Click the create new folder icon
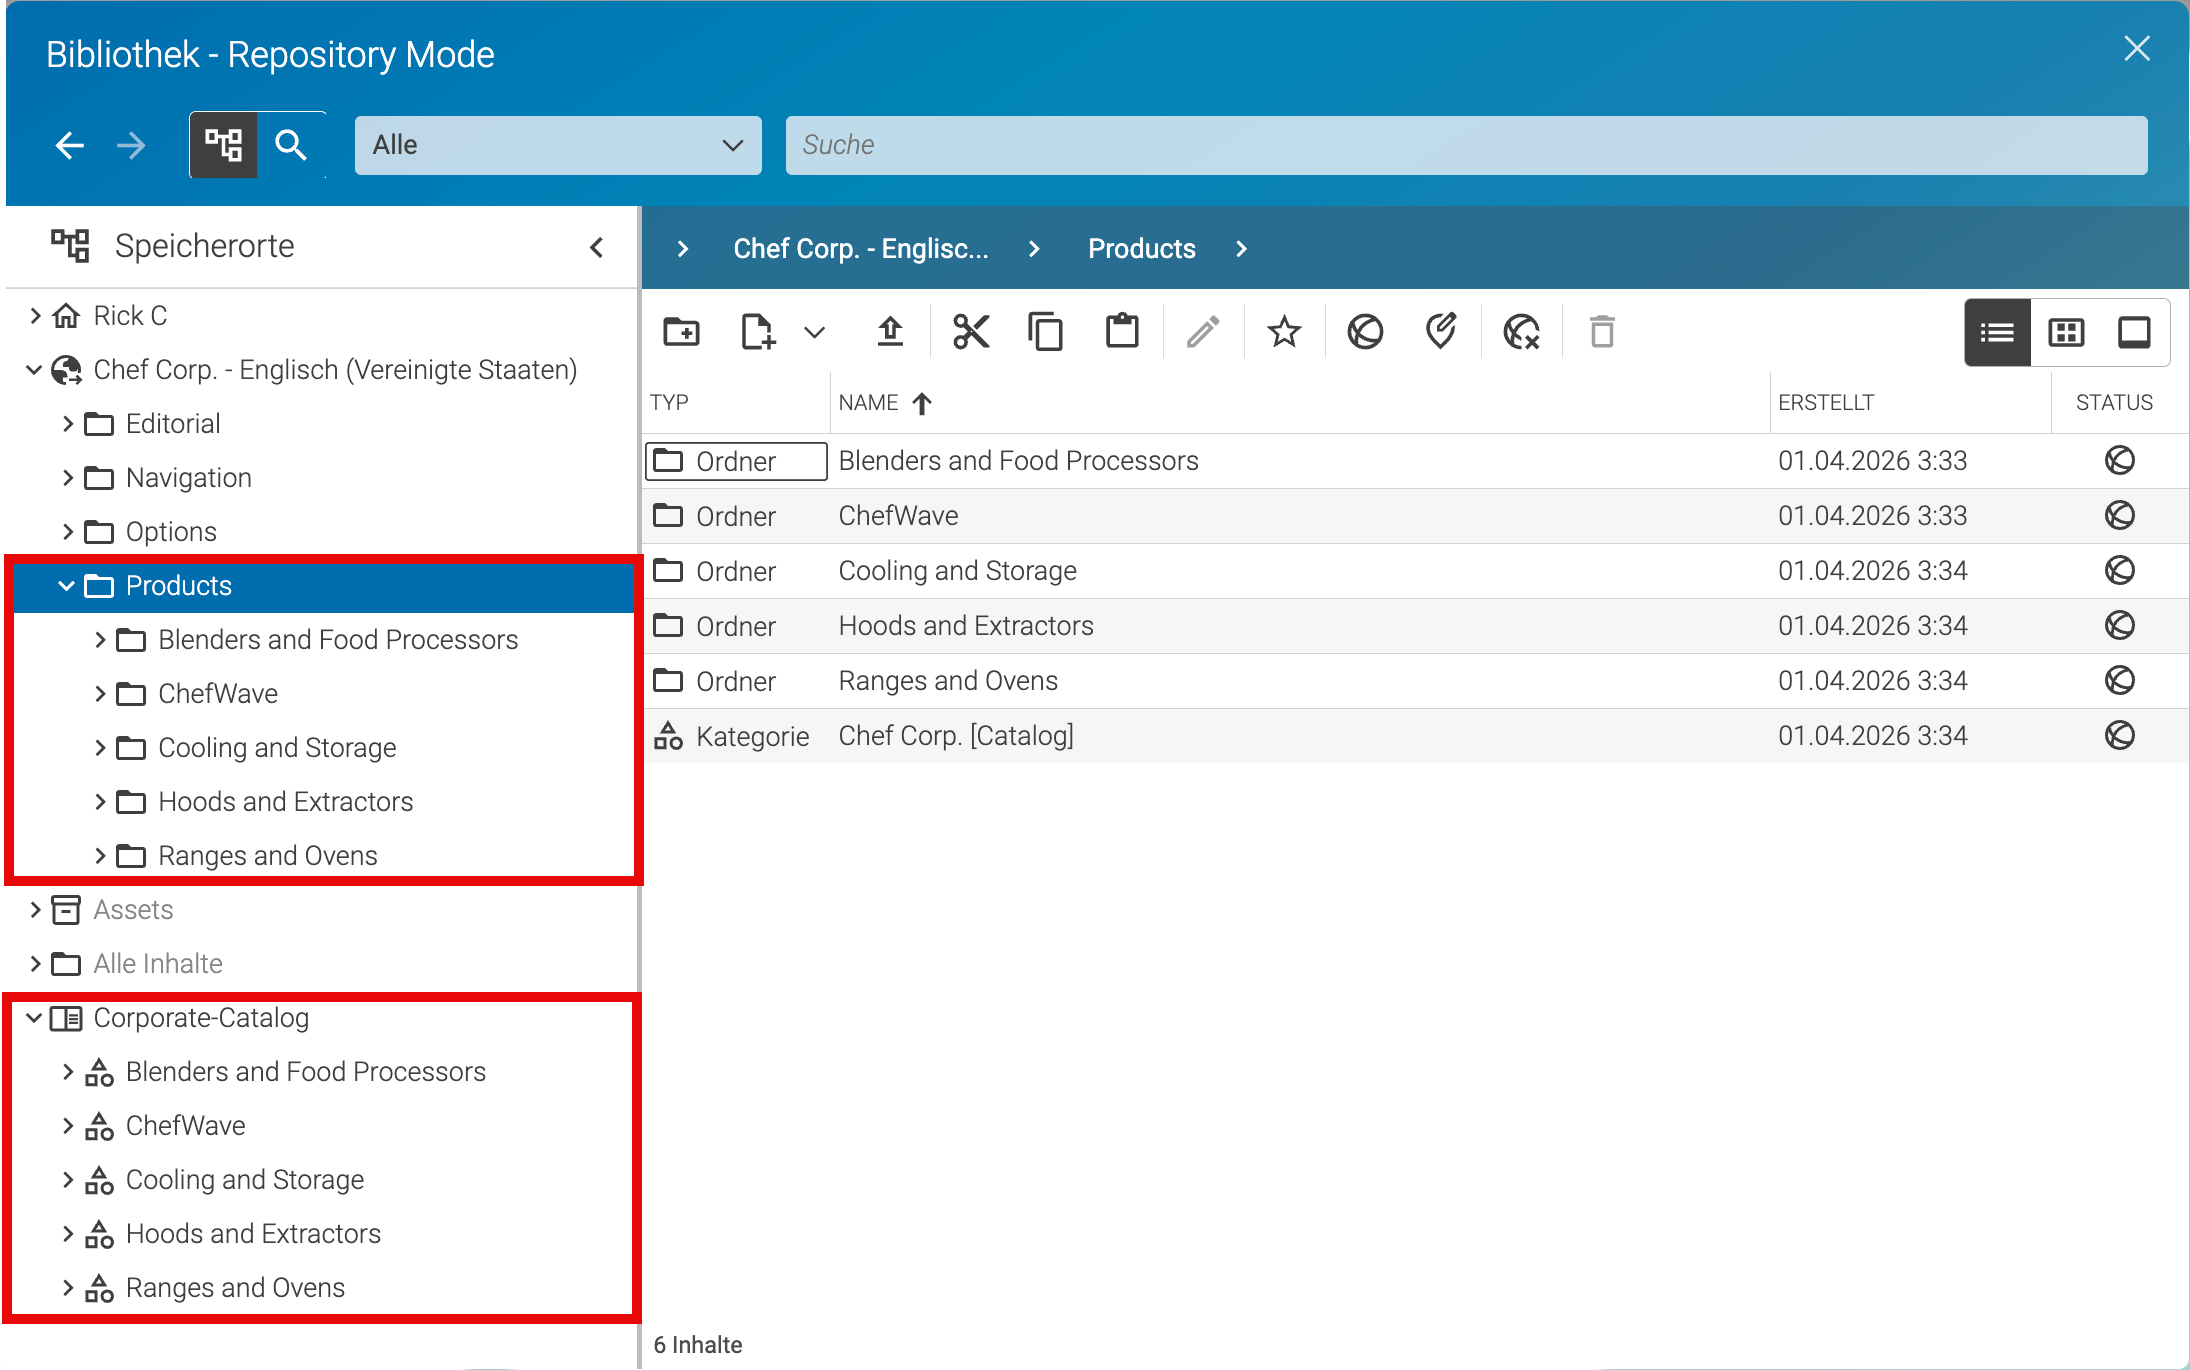Screen dimensions: 2190x1370 [x=681, y=332]
